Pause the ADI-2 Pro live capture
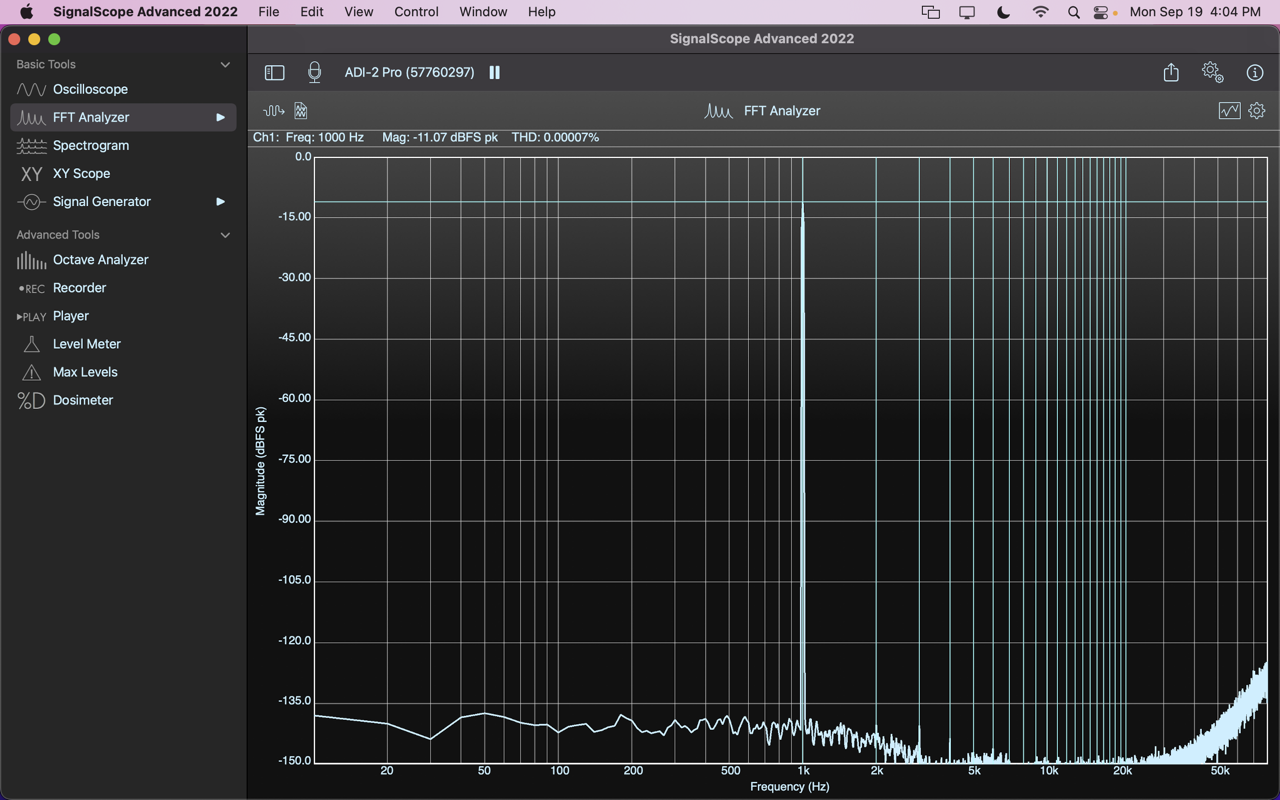This screenshot has height=800, width=1280. 494,72
